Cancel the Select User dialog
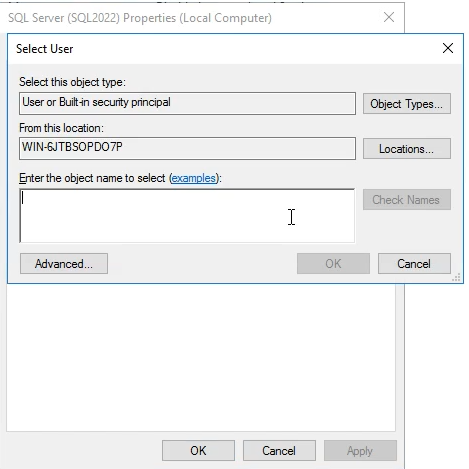Screen dimensions: 469x469 414,264
